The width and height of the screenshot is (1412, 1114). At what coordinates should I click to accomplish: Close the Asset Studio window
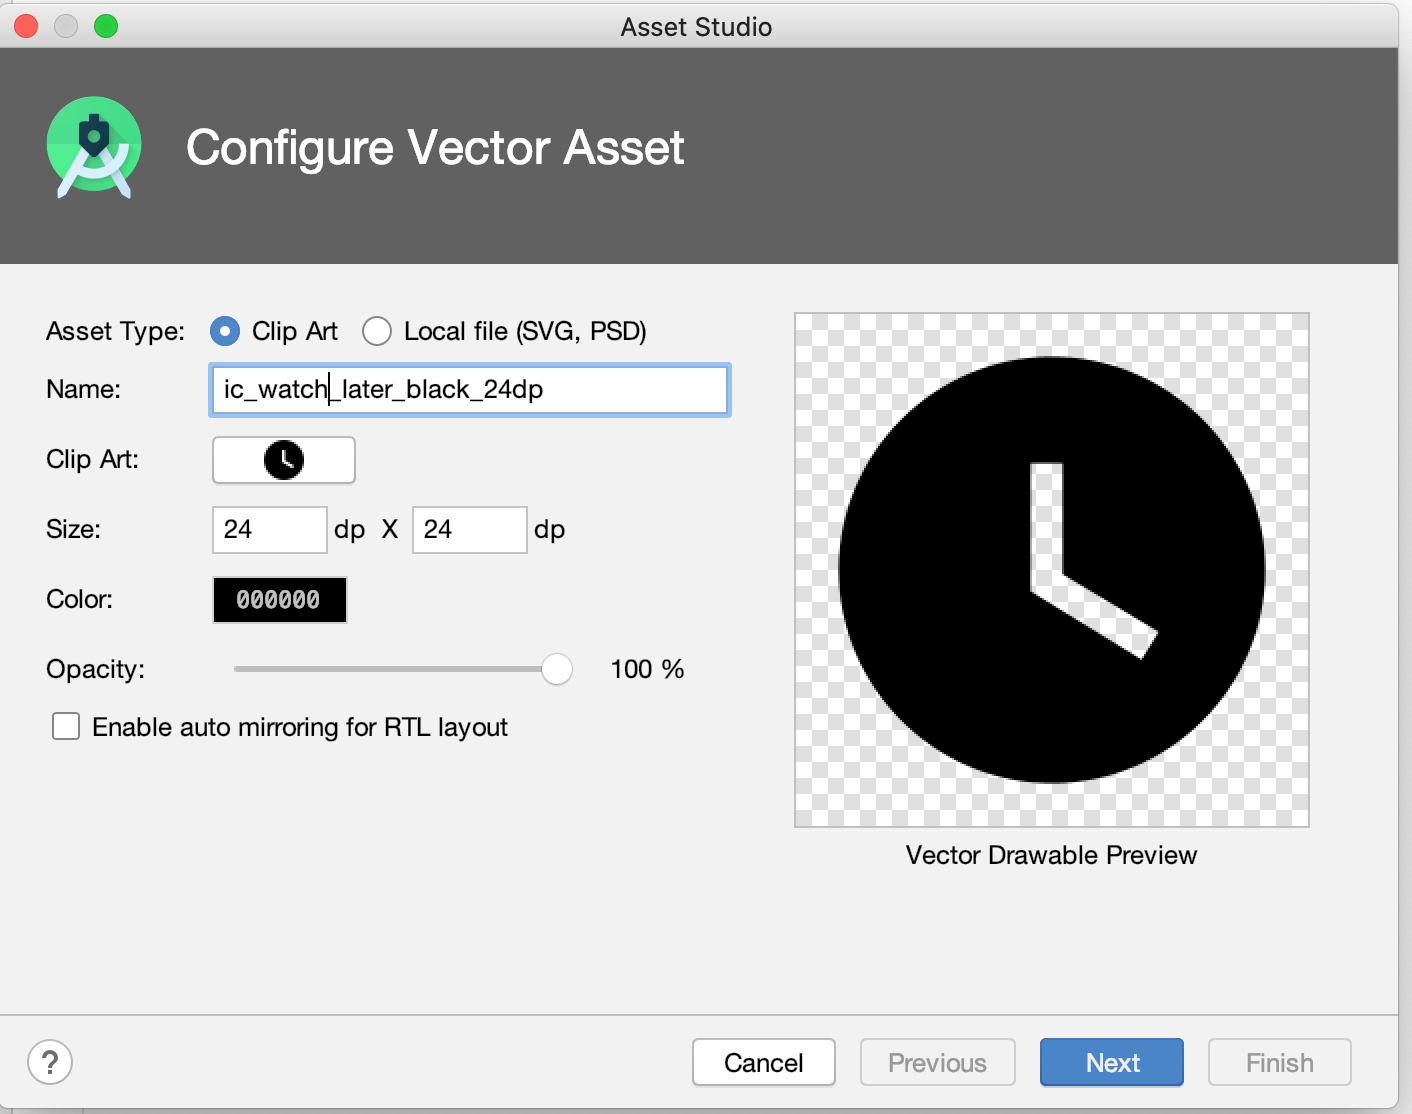(x=26, y=26)
